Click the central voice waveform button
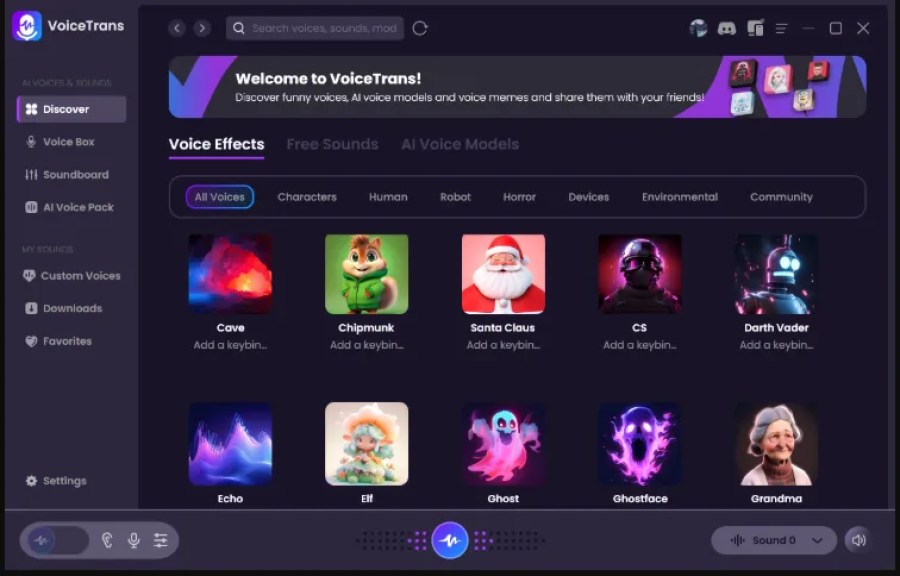 tap(450, 539)
